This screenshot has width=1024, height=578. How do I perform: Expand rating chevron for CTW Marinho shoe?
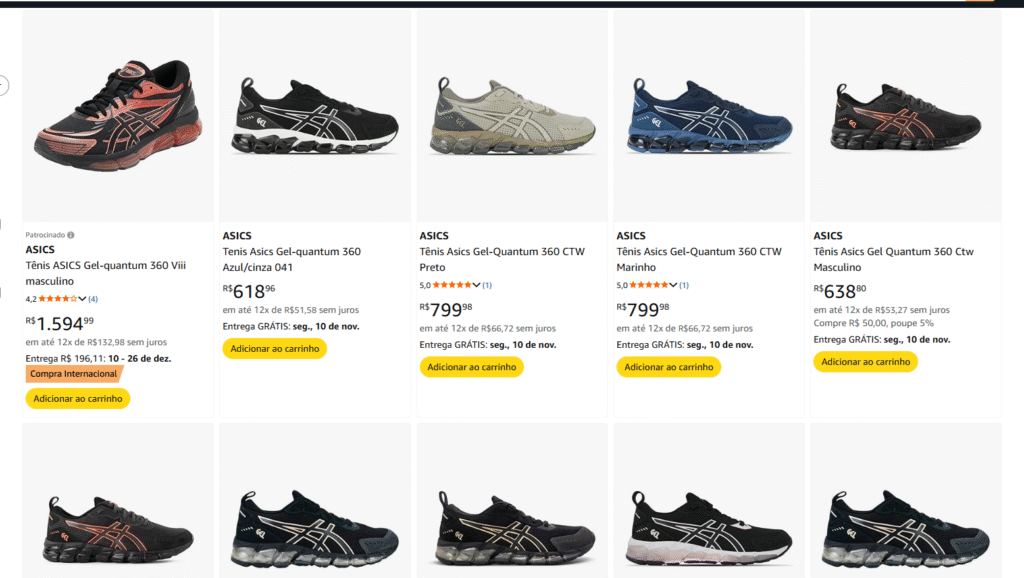[674, 285]
